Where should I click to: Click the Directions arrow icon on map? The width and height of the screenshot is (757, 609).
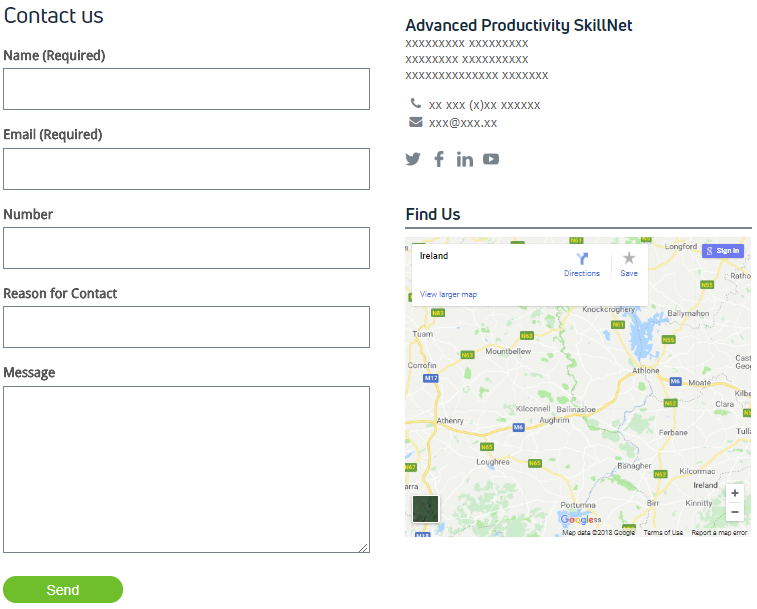pos(582,259)
